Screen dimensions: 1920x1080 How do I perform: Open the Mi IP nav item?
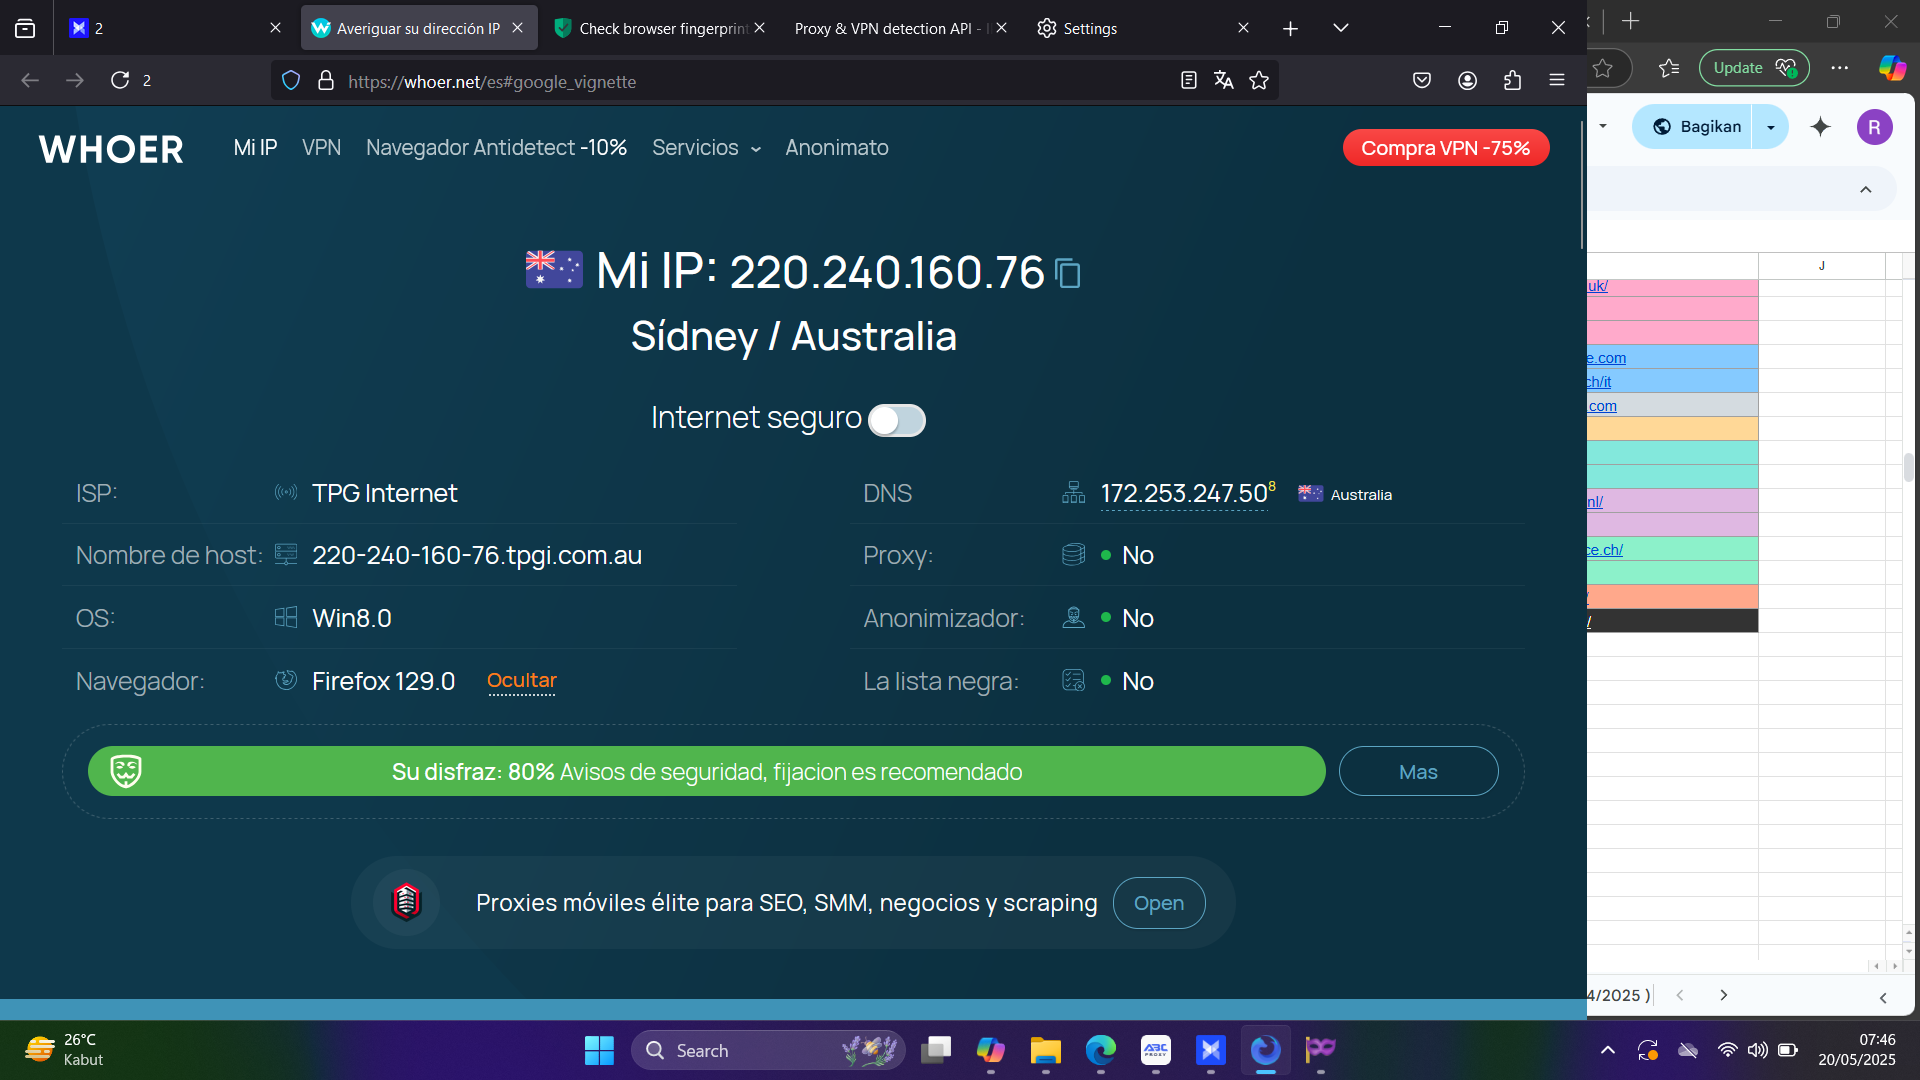click(255, 148)
